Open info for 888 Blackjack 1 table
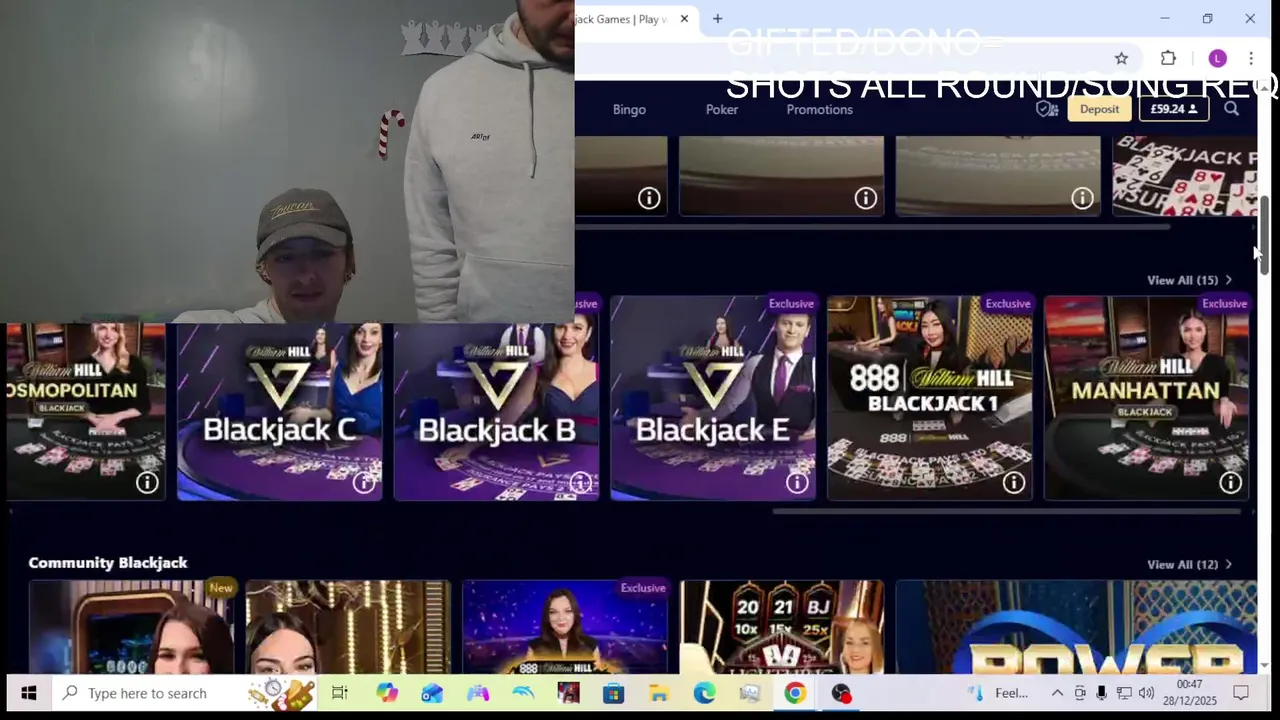 pos(1014,483)
